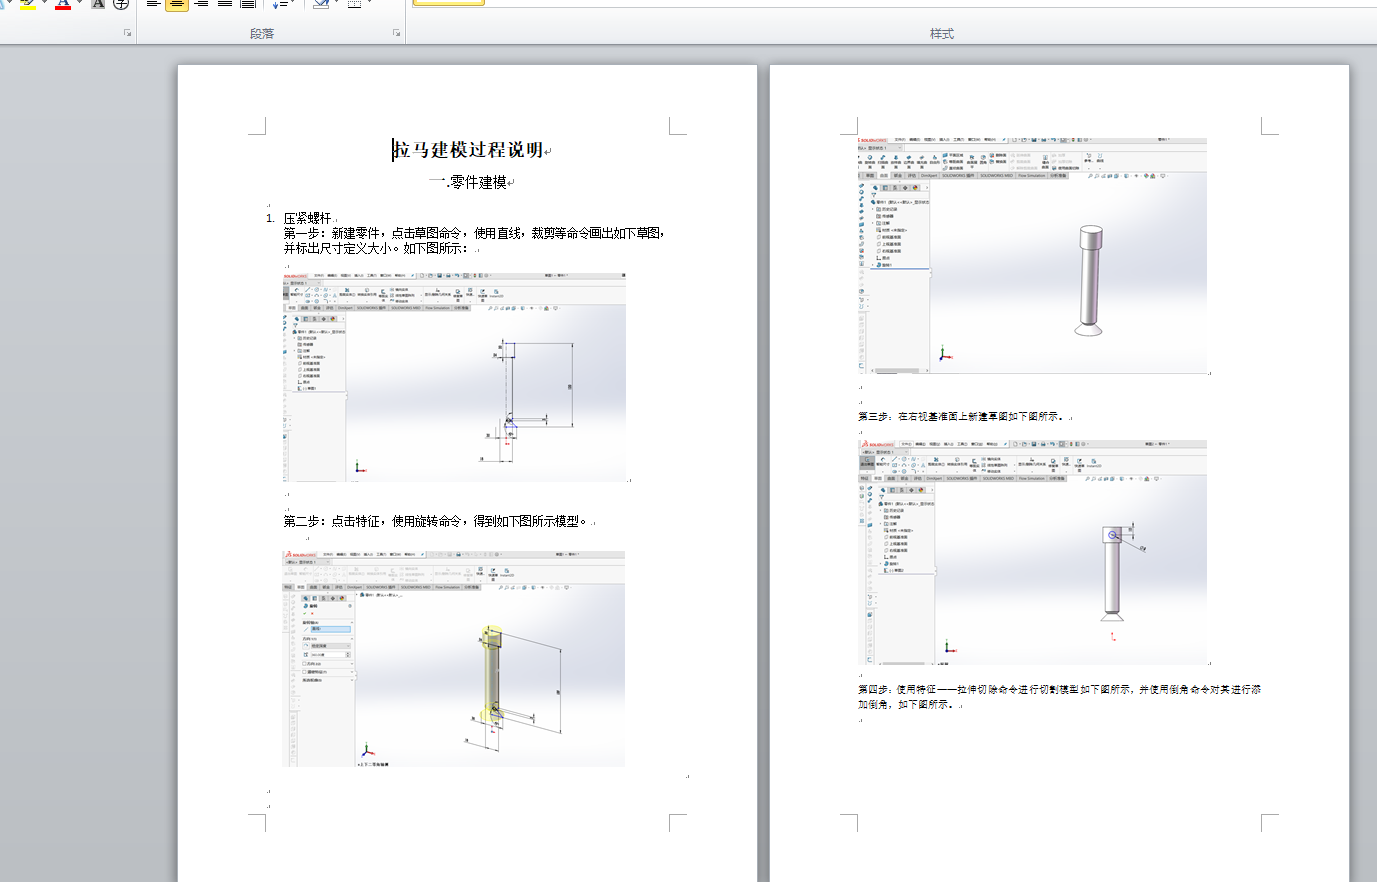Open the paragraph (段落) dialog launcher
This screenshot has width=1377, height=882.
(x=397, y=33)
